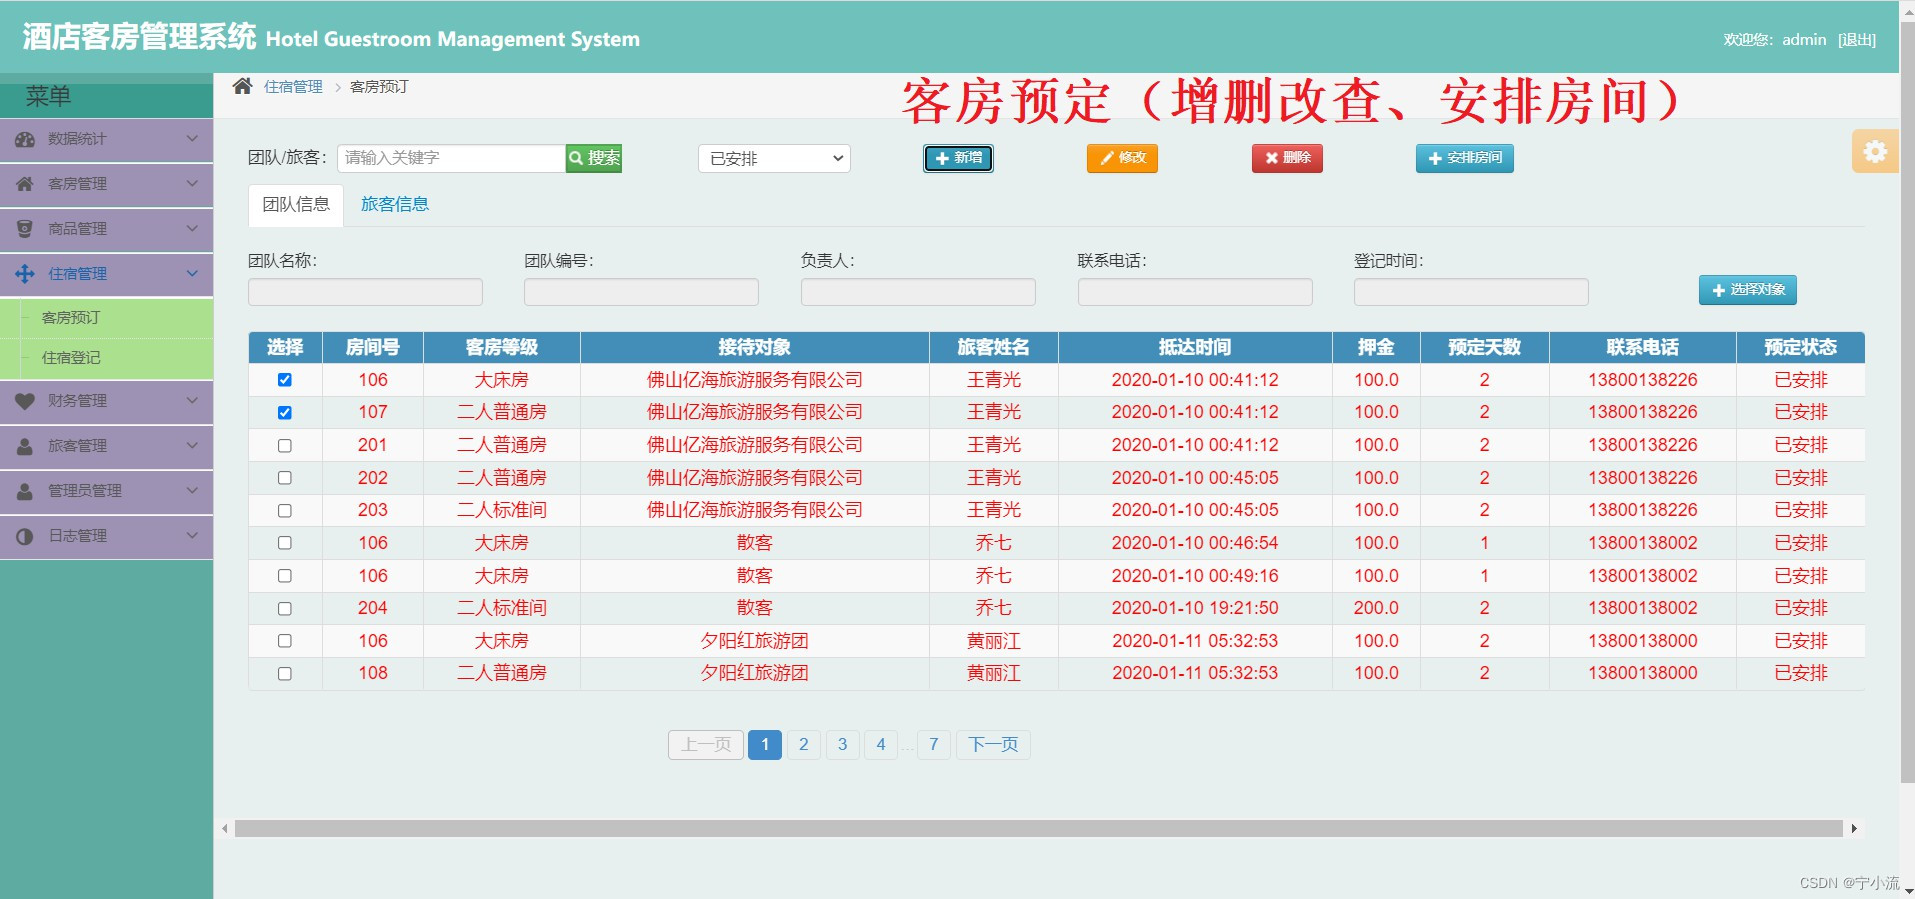The width and height of the screenshot is (1915, 899).
Task: Tick the checkbox for room 203
Action: point(285,510)
